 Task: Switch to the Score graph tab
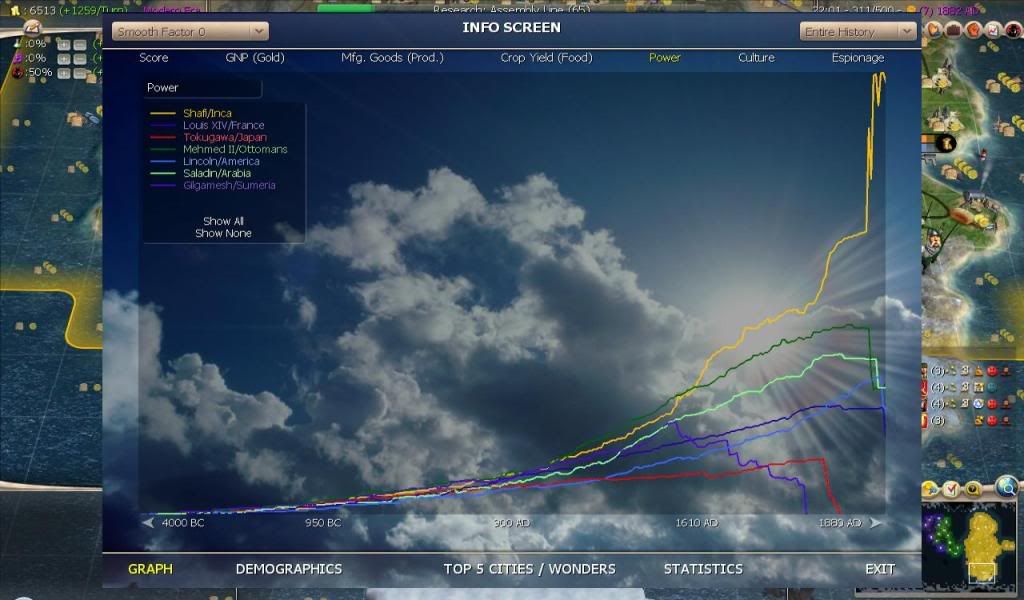click(153, 57)
